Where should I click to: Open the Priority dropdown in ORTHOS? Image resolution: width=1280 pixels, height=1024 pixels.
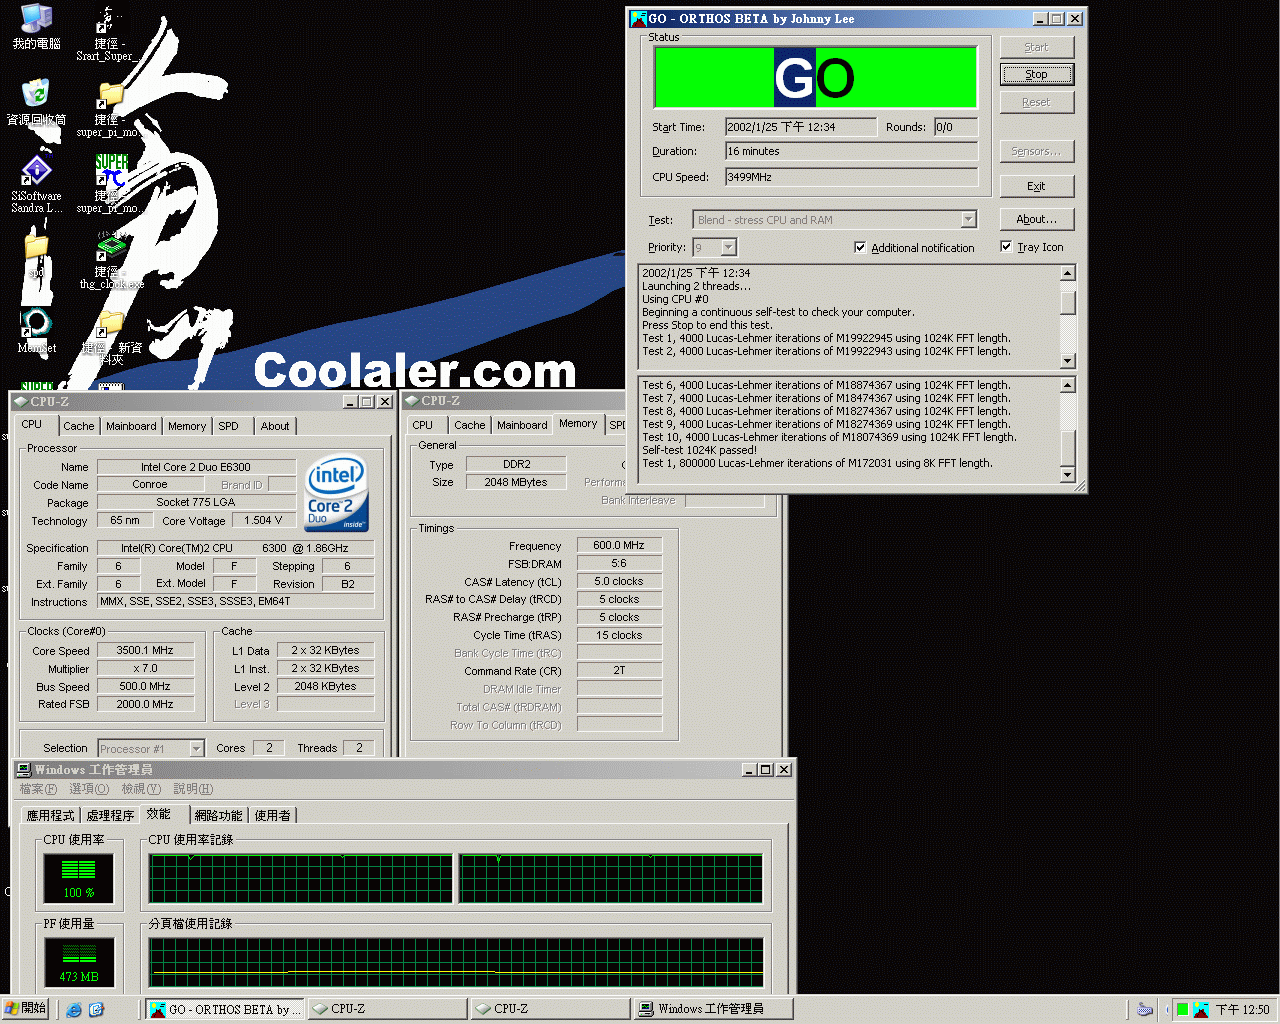pyautogui.click(x=728, y=247)
